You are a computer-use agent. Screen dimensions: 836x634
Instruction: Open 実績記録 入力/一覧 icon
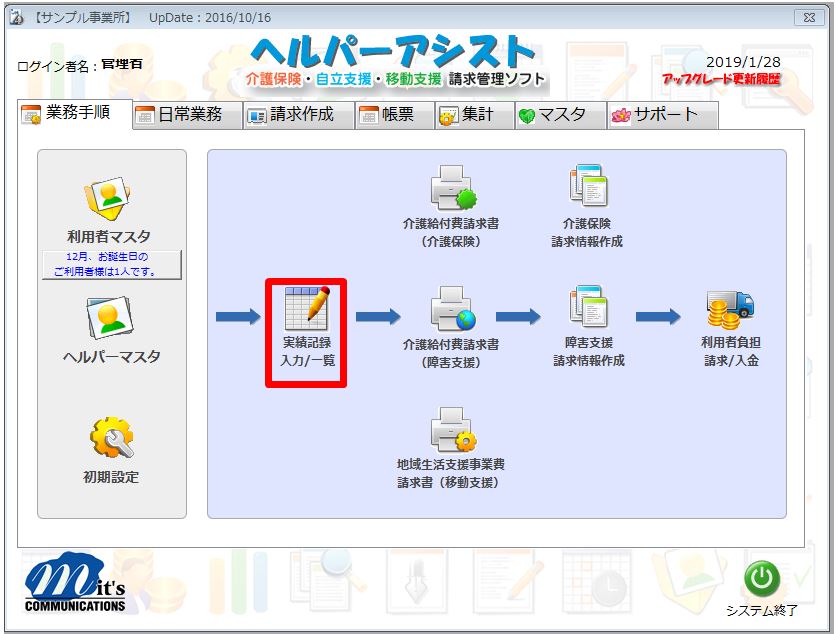coord(306,305)
